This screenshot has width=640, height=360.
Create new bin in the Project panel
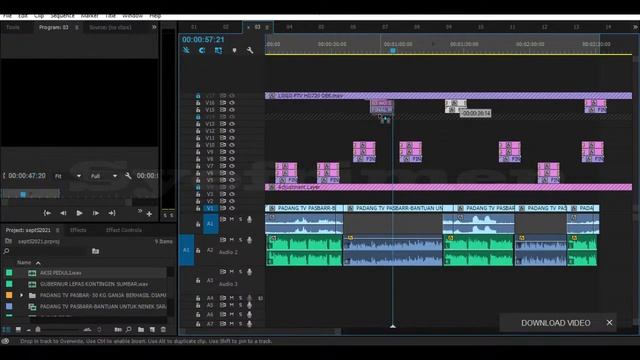pos(141,329)
